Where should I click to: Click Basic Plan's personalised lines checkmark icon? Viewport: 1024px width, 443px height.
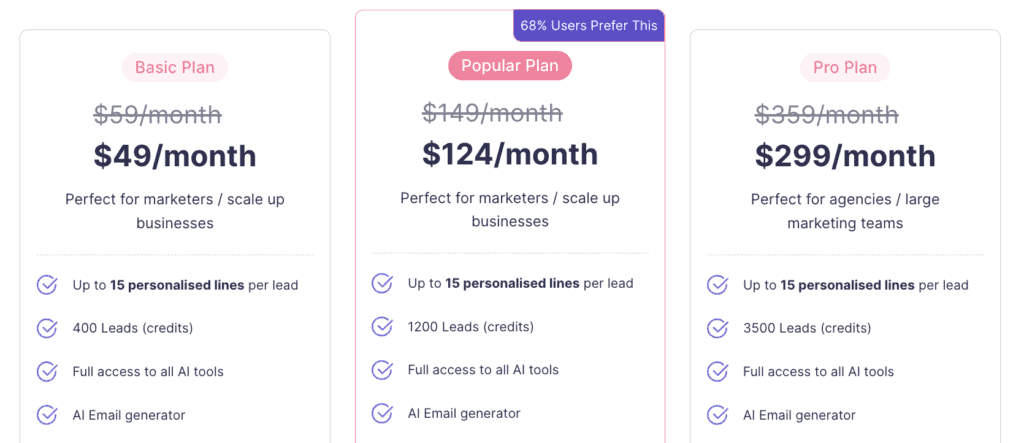pos(47,285)
